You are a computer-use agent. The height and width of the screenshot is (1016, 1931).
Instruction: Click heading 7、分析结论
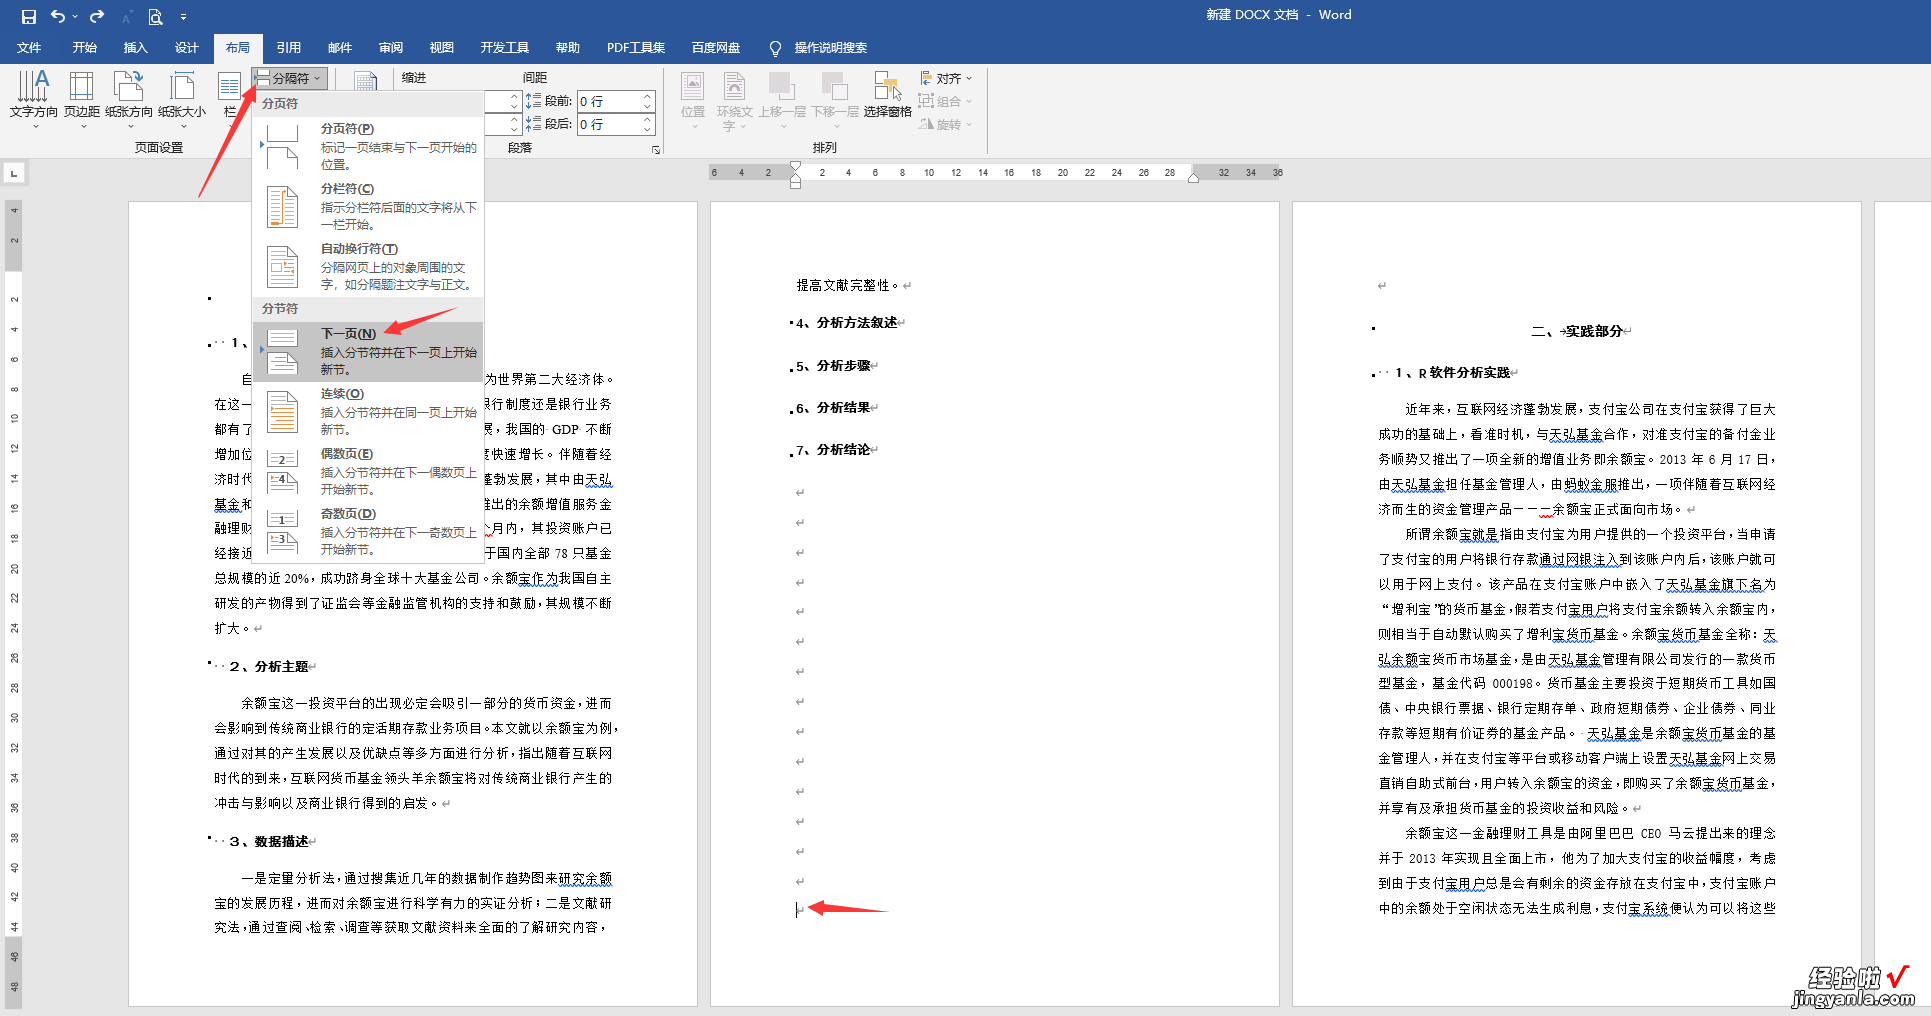click(x=835, y=450)
